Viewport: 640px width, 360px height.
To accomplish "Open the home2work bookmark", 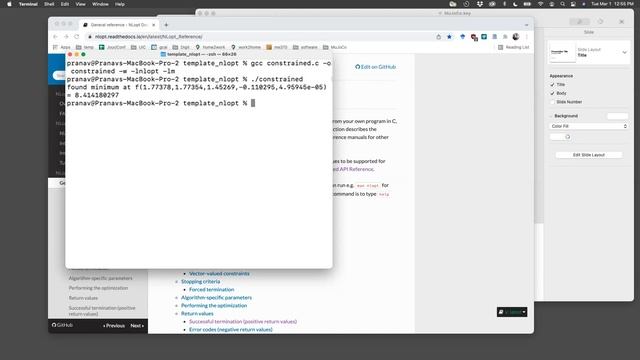I will pos(210,47).
